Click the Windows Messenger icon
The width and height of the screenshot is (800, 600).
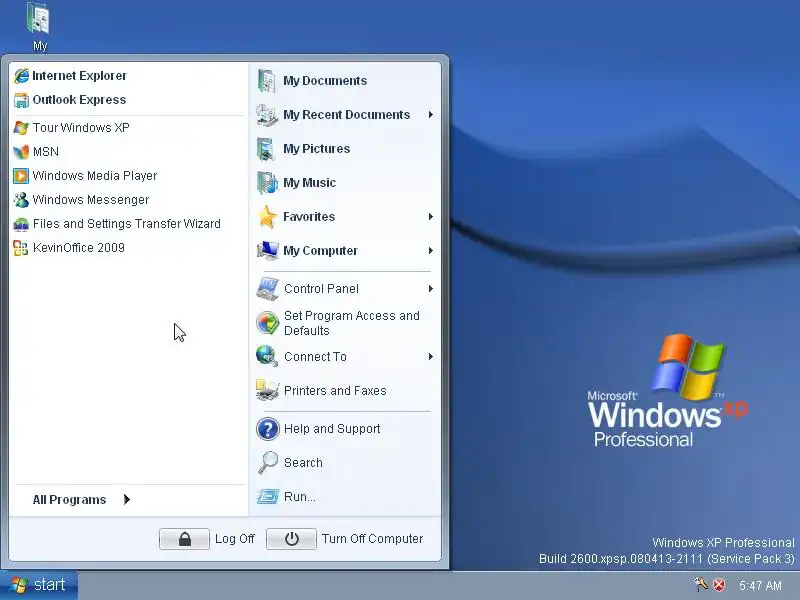pyautogui.click(x=21, y=199)
